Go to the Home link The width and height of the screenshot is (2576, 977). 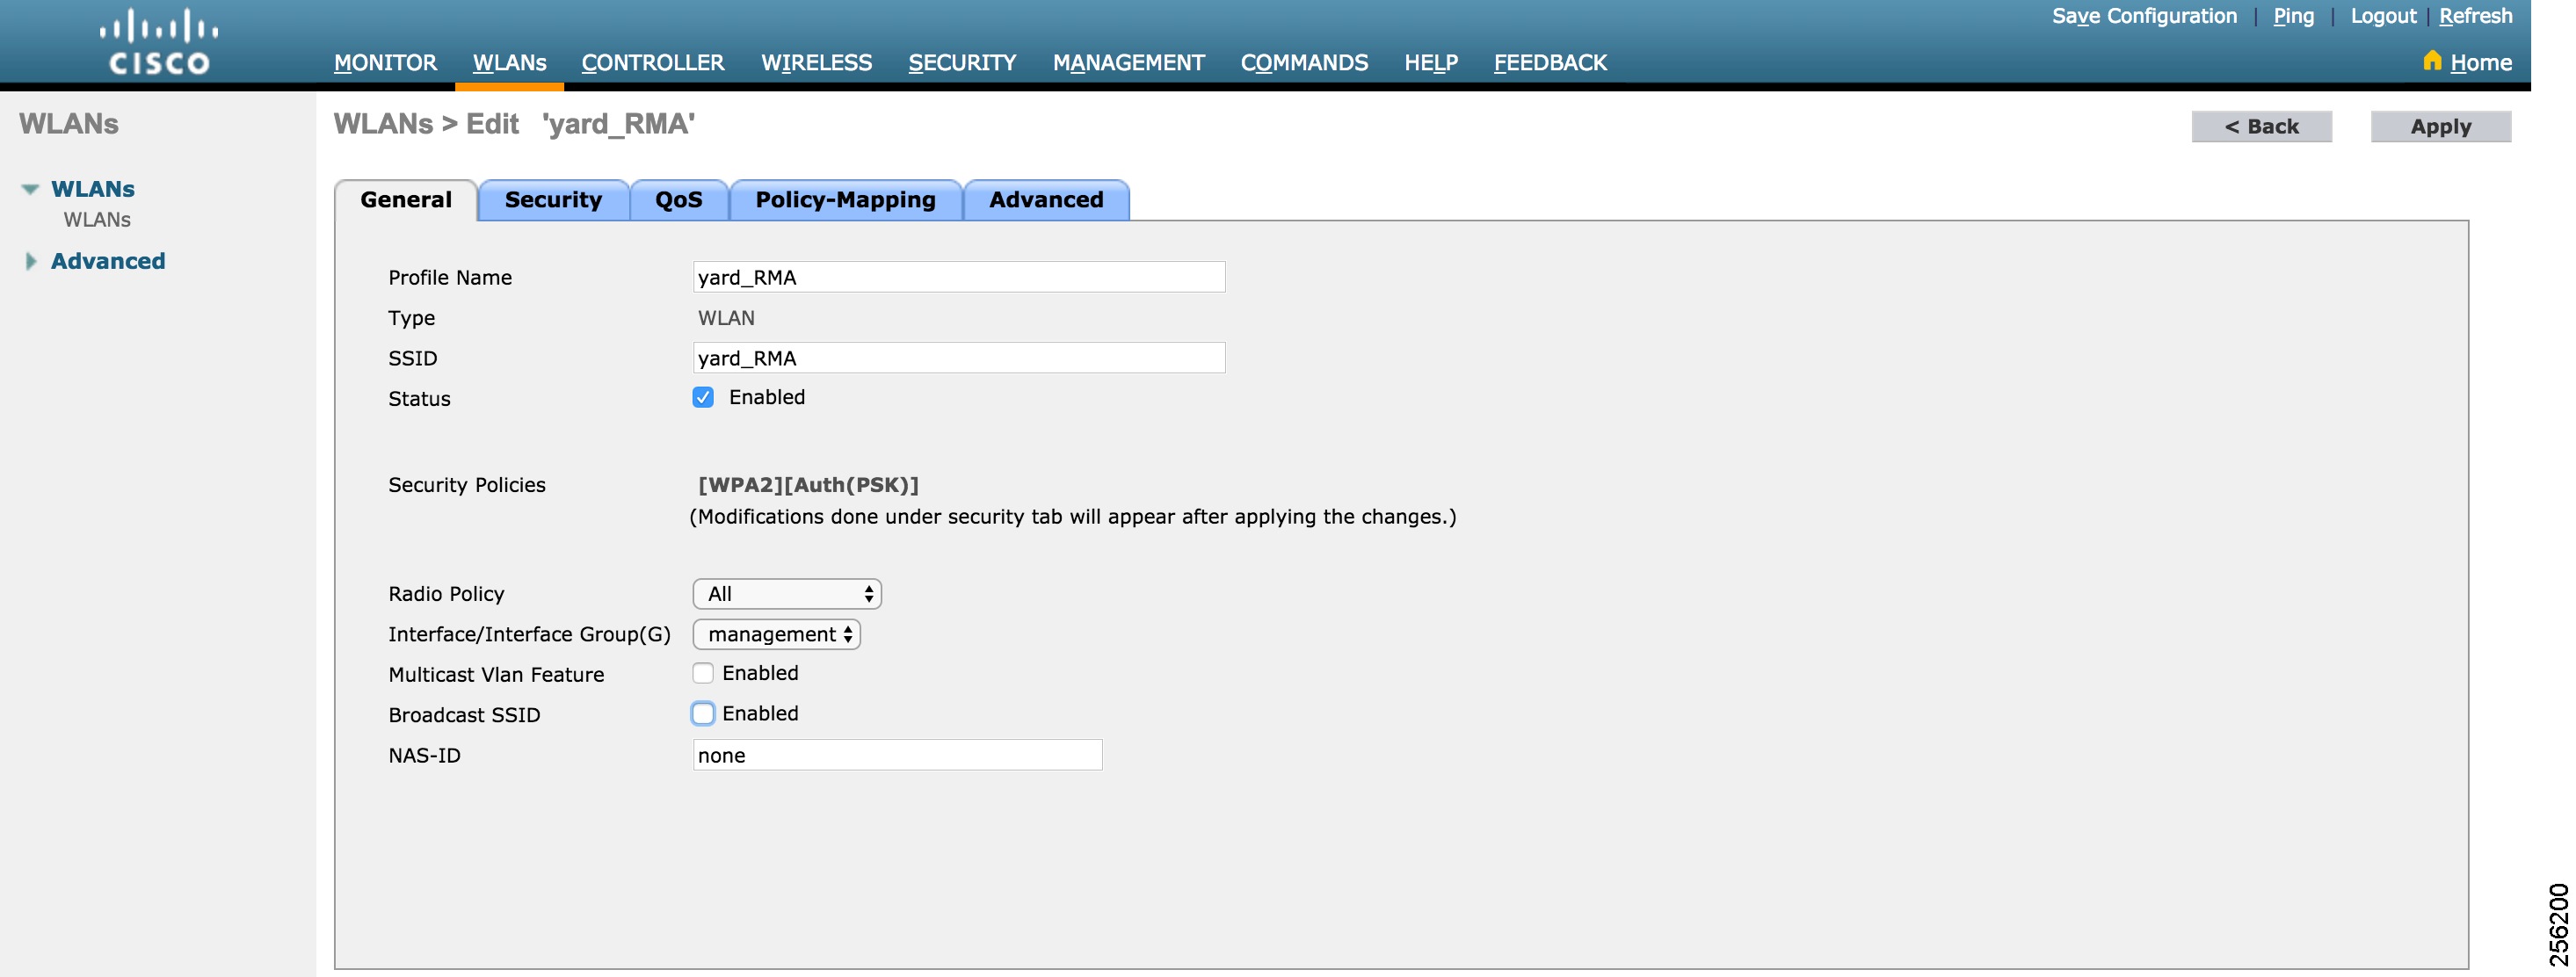(x=2481, y=62)
